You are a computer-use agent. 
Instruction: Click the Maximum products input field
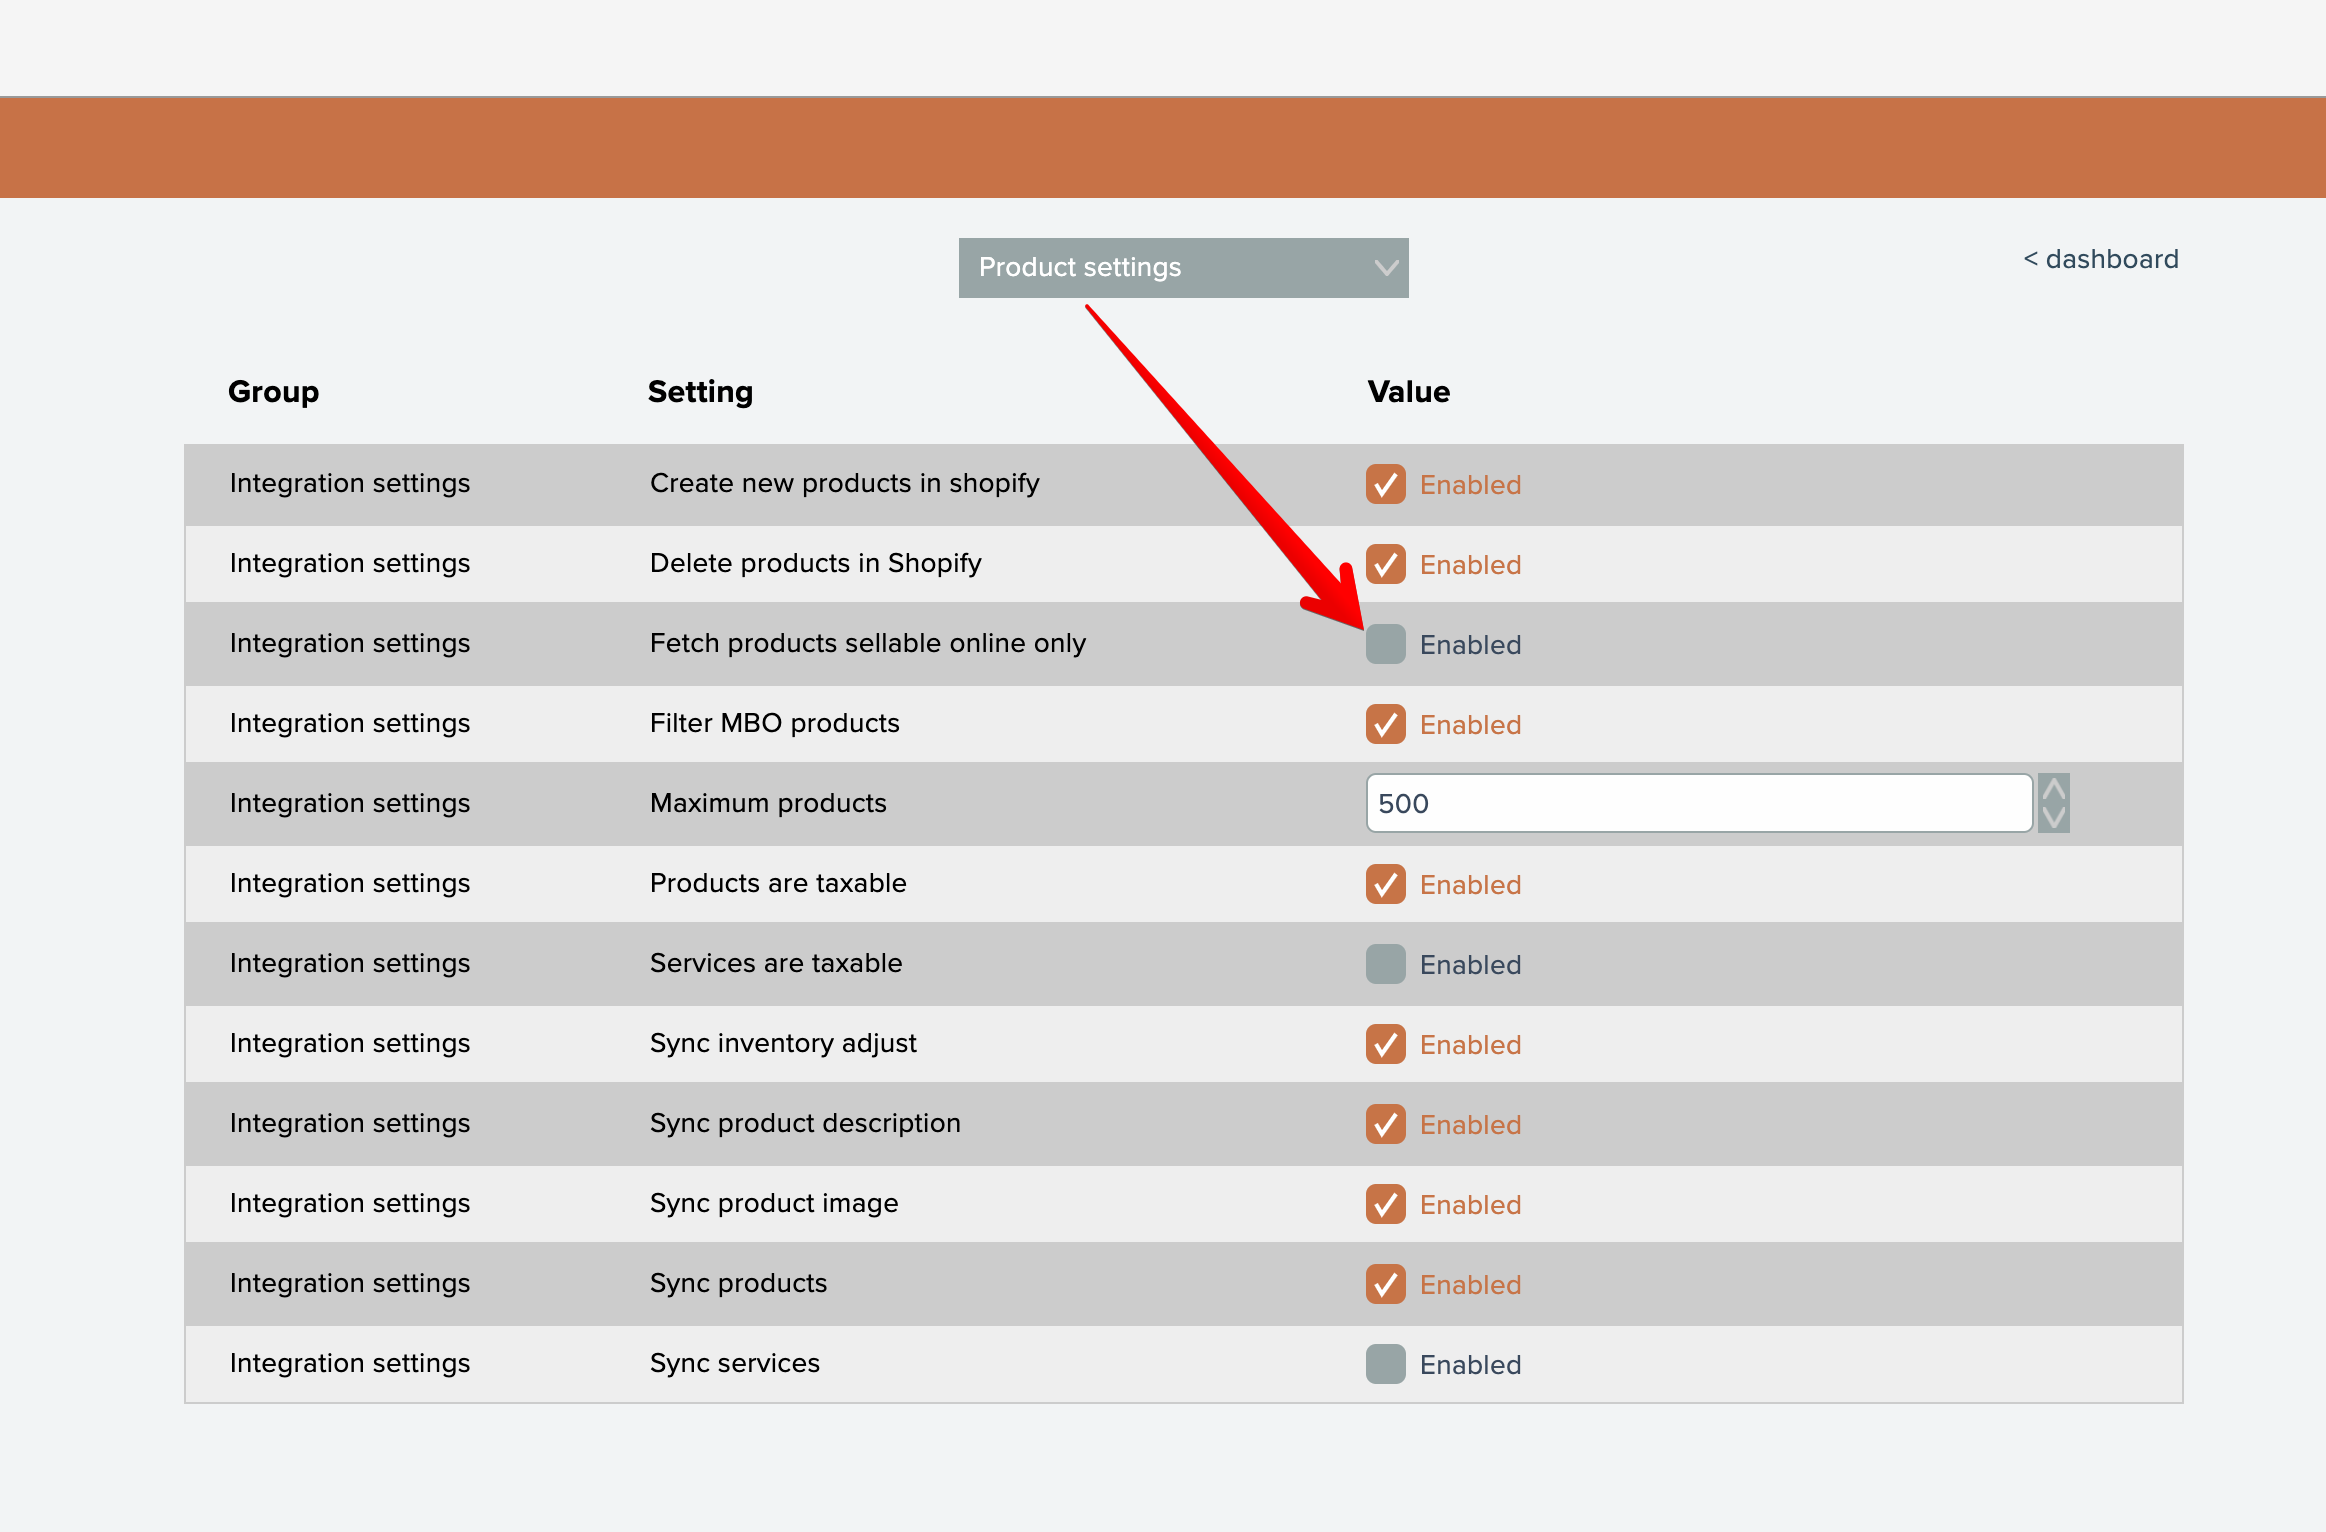1698,803
